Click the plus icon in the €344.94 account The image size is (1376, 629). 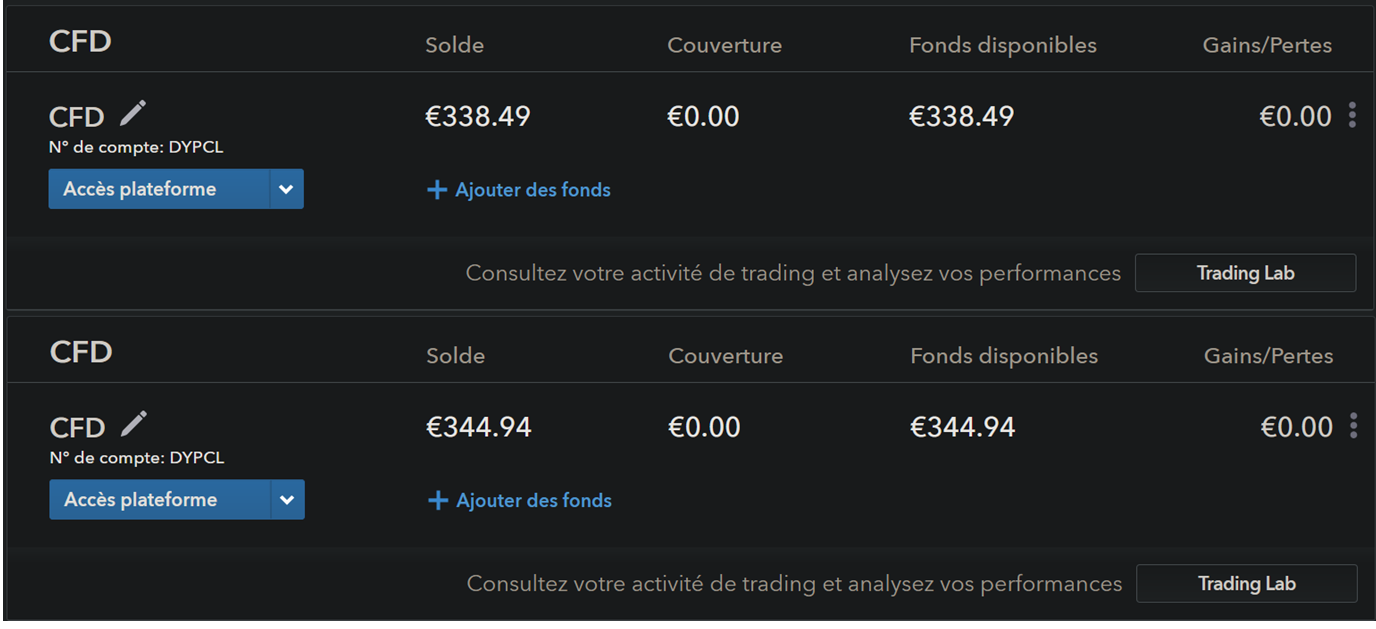pos(437,501)
